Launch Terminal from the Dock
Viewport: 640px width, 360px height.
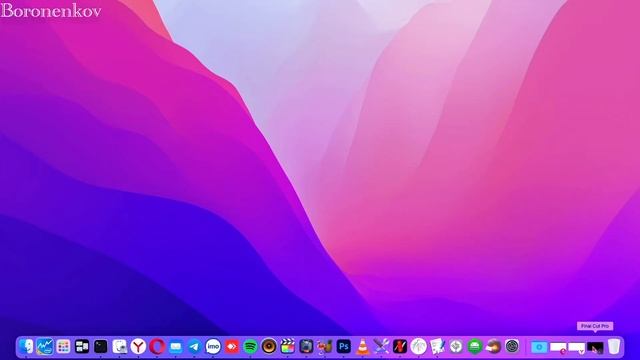[101, 347]
